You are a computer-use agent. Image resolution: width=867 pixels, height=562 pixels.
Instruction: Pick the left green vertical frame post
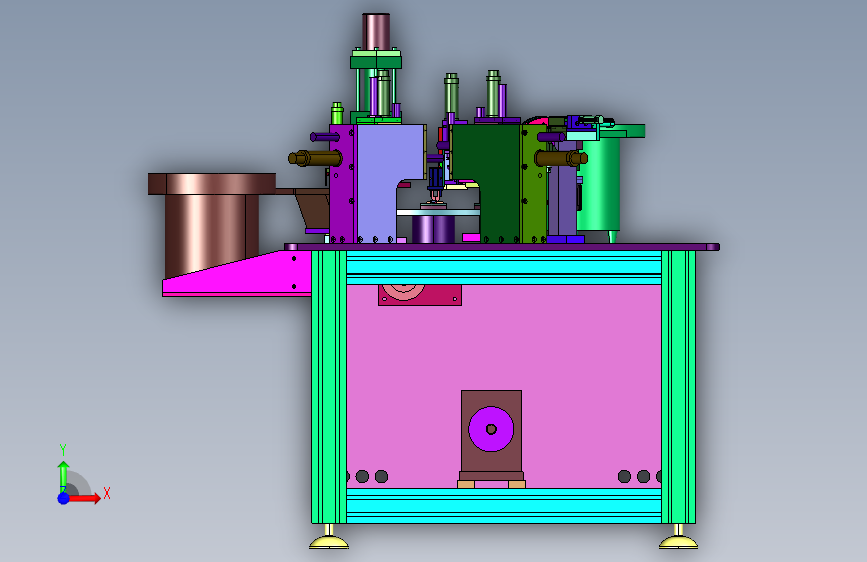(329, 387)
